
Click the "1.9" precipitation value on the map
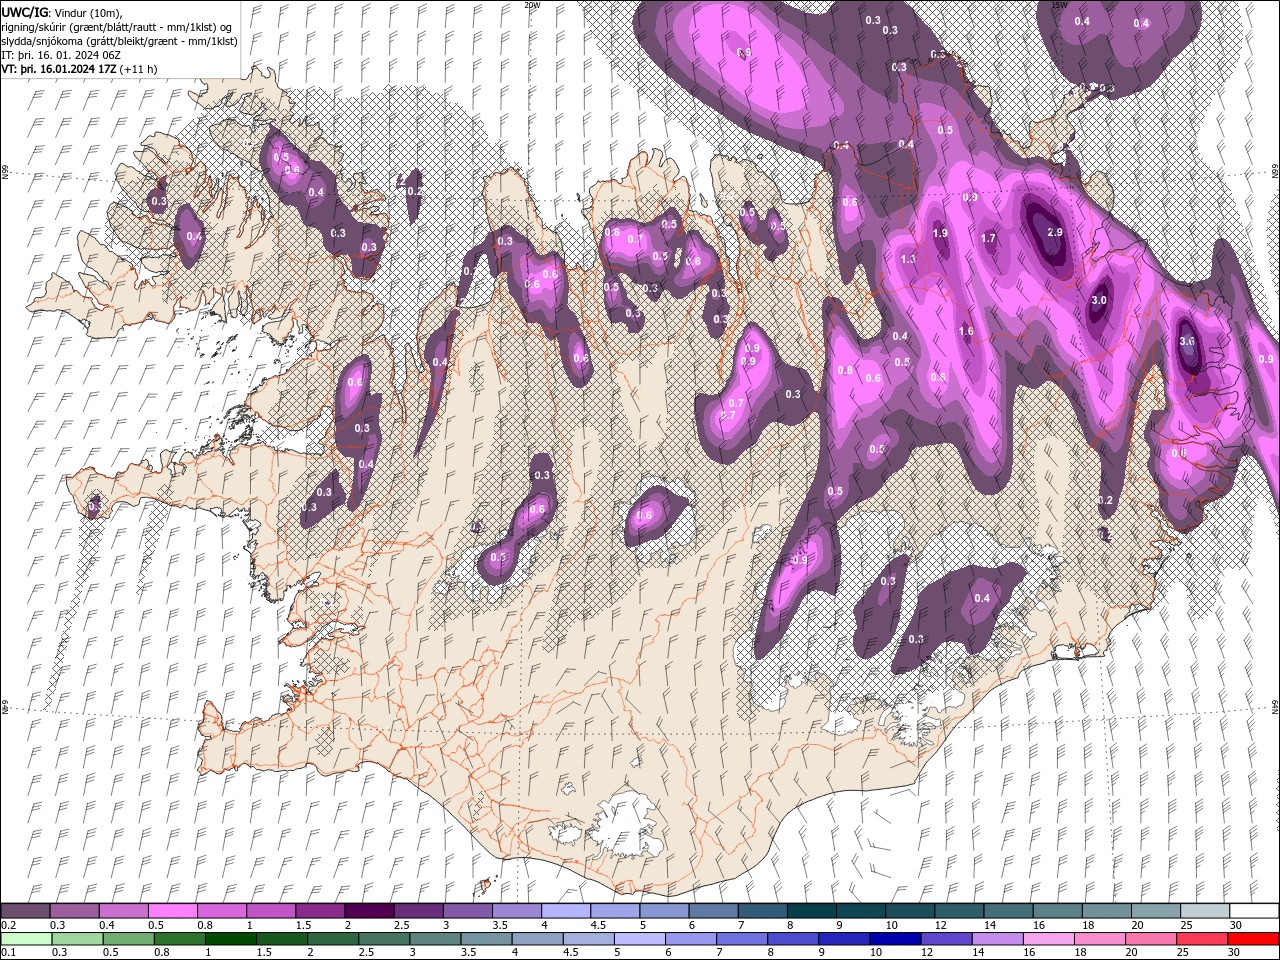940,233
